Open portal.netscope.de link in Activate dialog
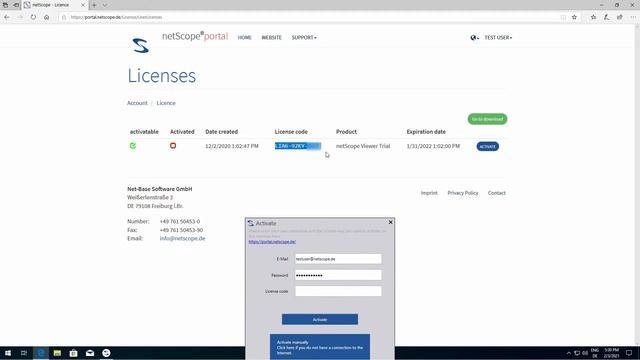This screenshot has width=640, height=360. [272, 242]
